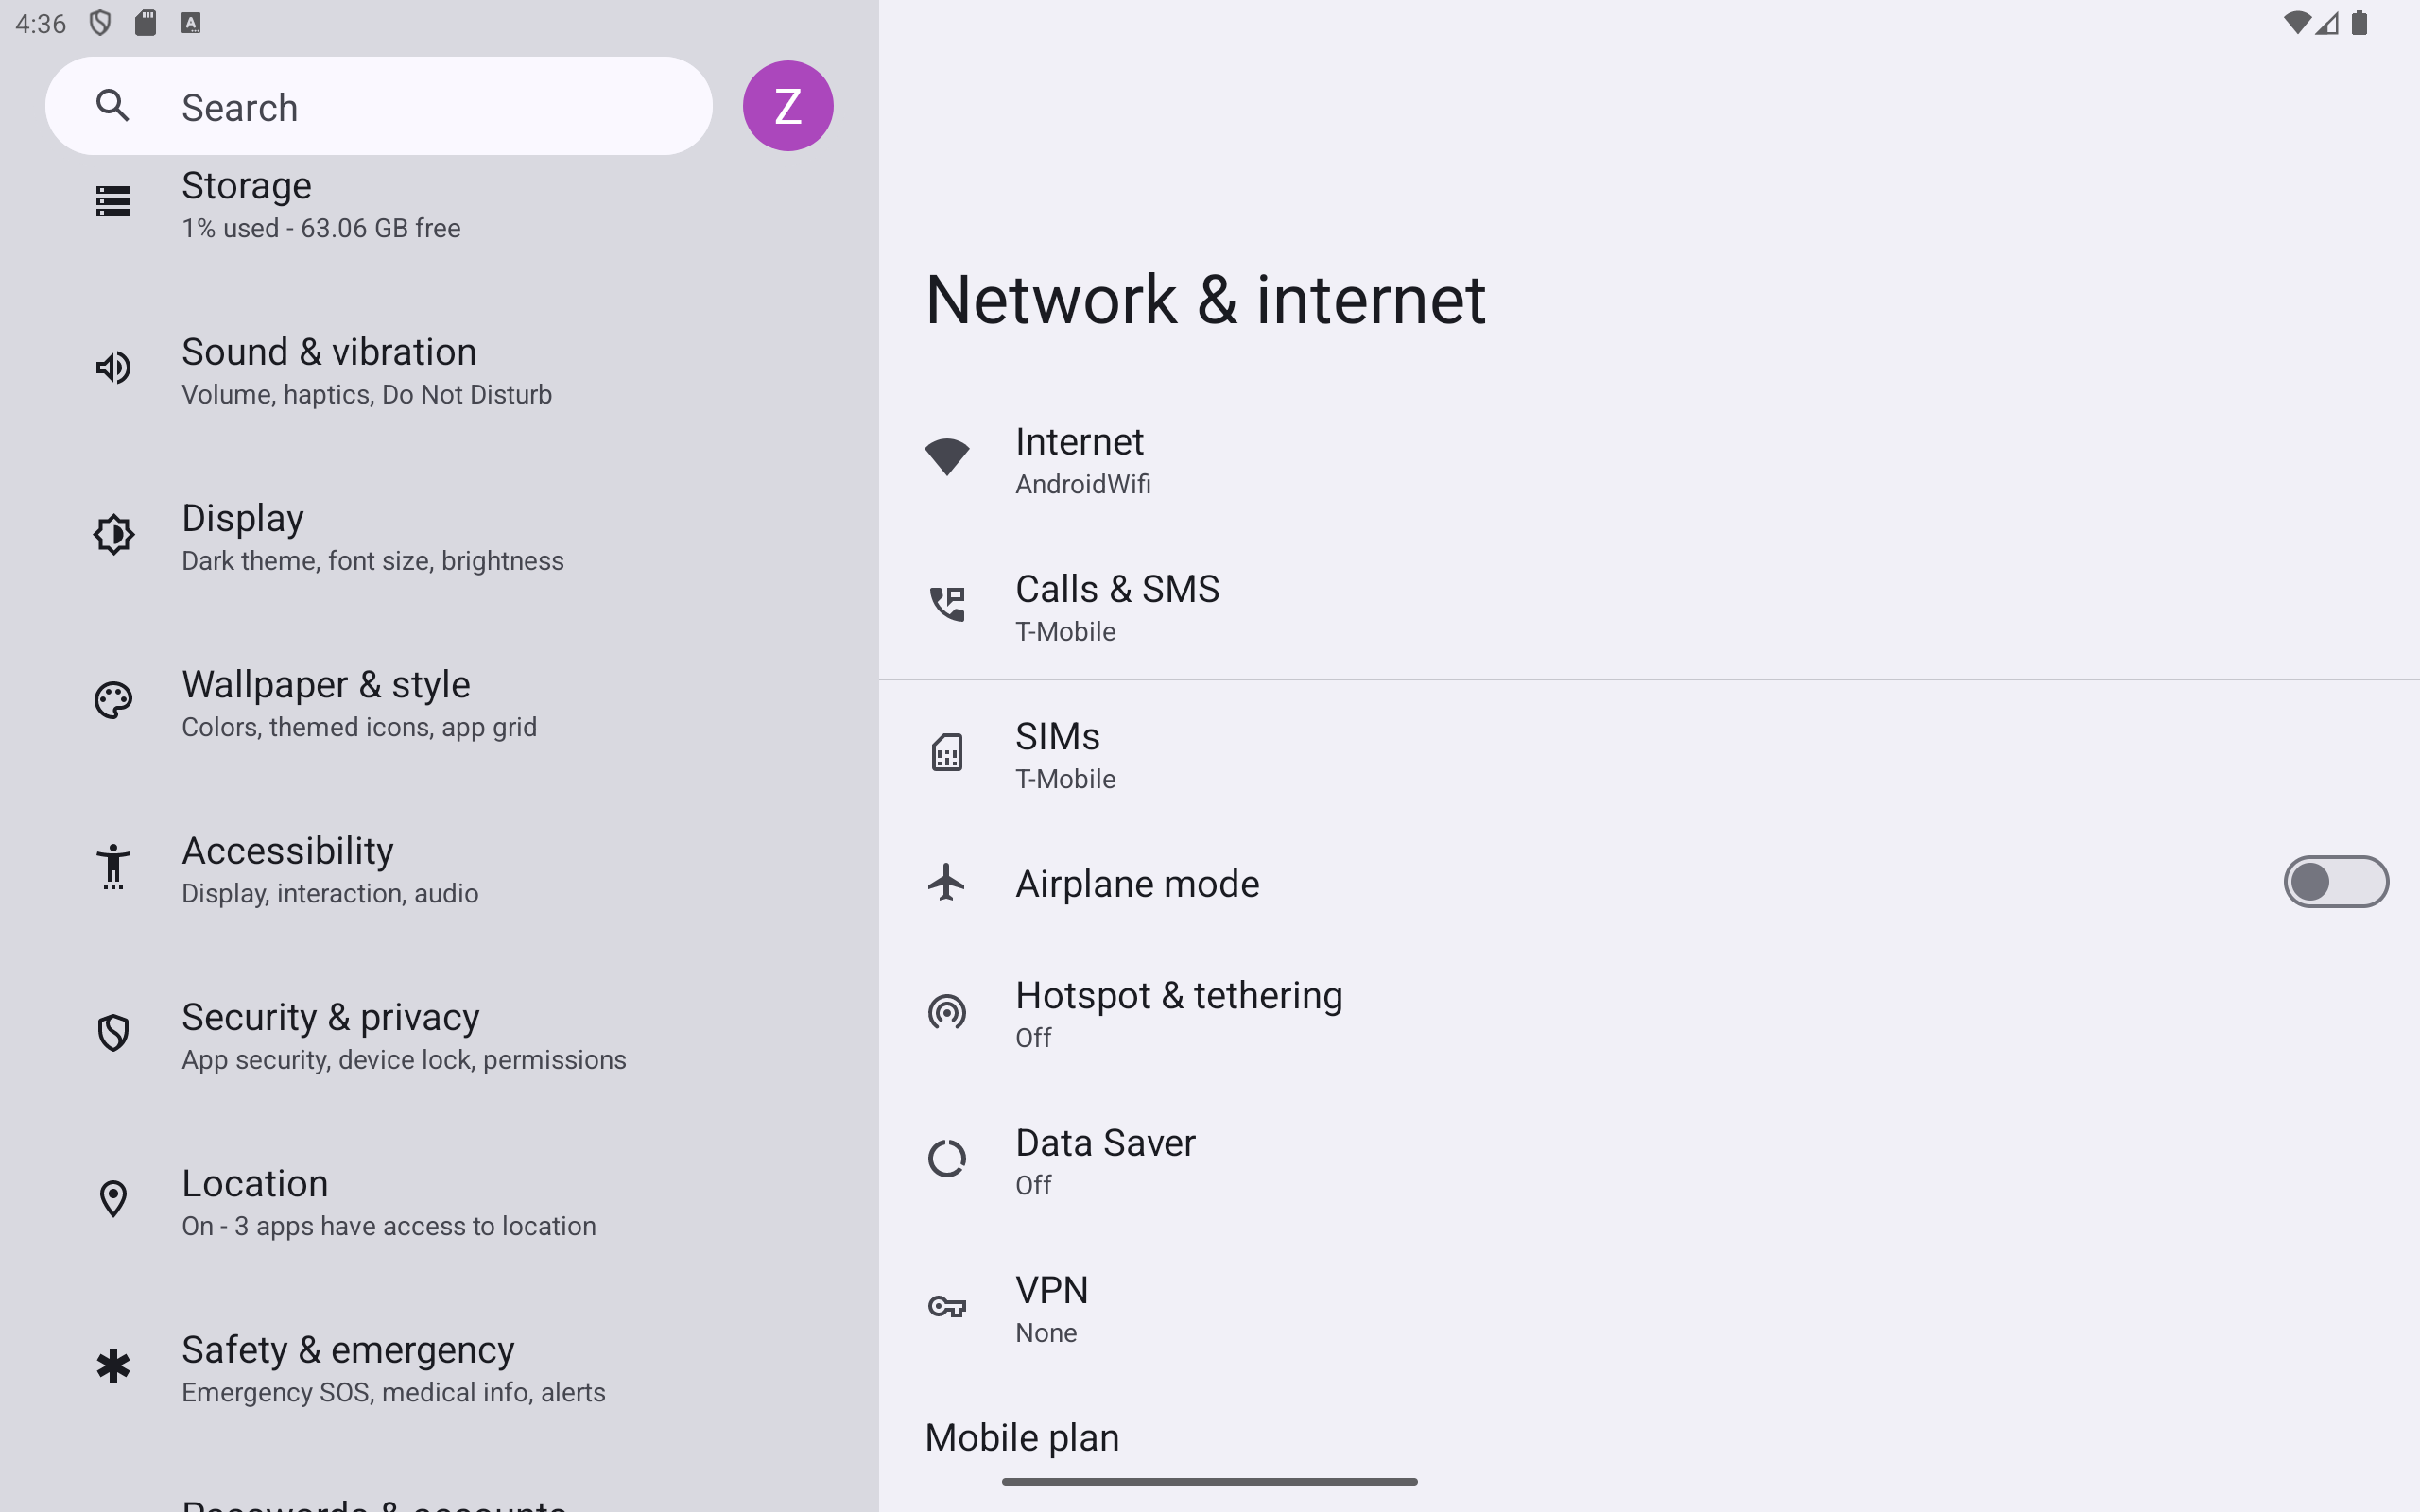
Task: Click the Security & privacy shield icon
Action: point(113,1033)
